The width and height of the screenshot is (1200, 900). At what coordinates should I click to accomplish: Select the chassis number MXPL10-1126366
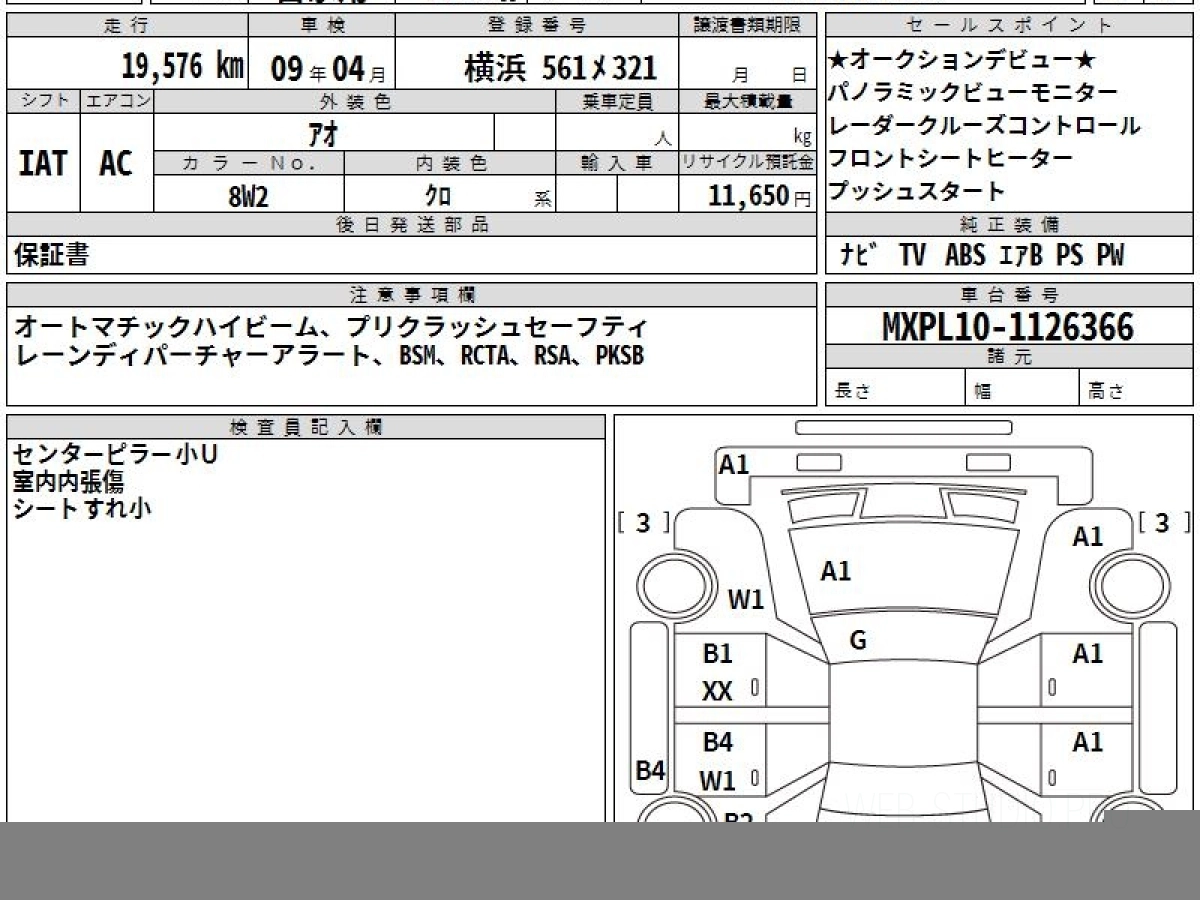tap(1008, 327)
